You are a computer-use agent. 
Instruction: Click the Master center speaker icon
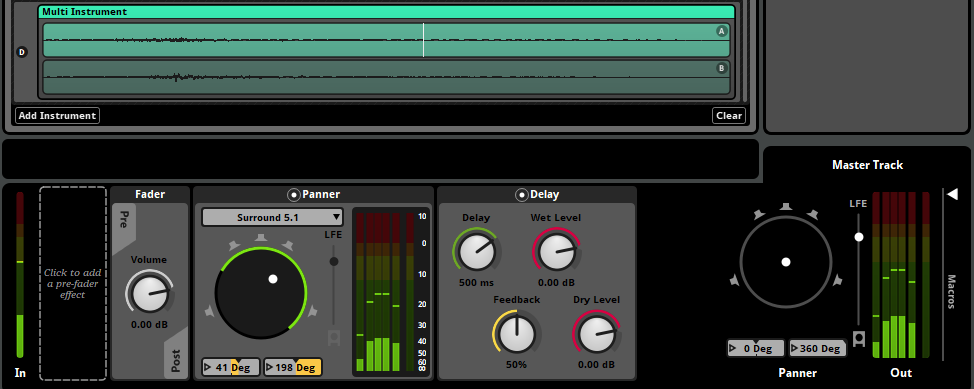(x=786, y=206)
